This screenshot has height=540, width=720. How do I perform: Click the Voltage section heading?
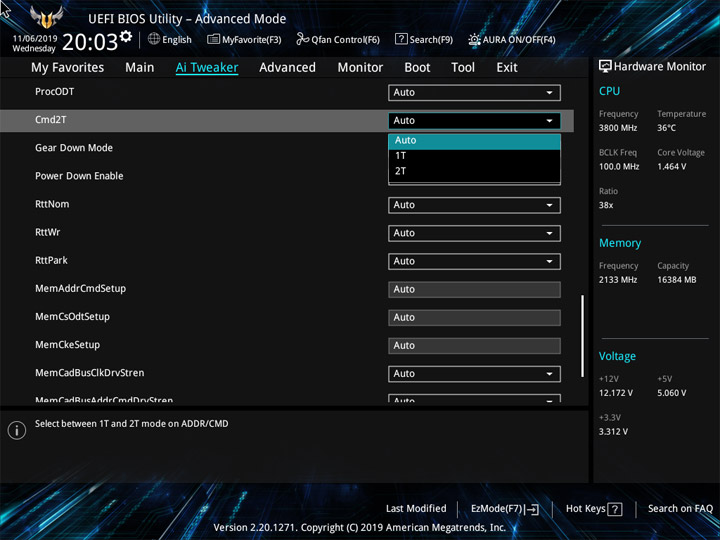[x=617, y=356]
